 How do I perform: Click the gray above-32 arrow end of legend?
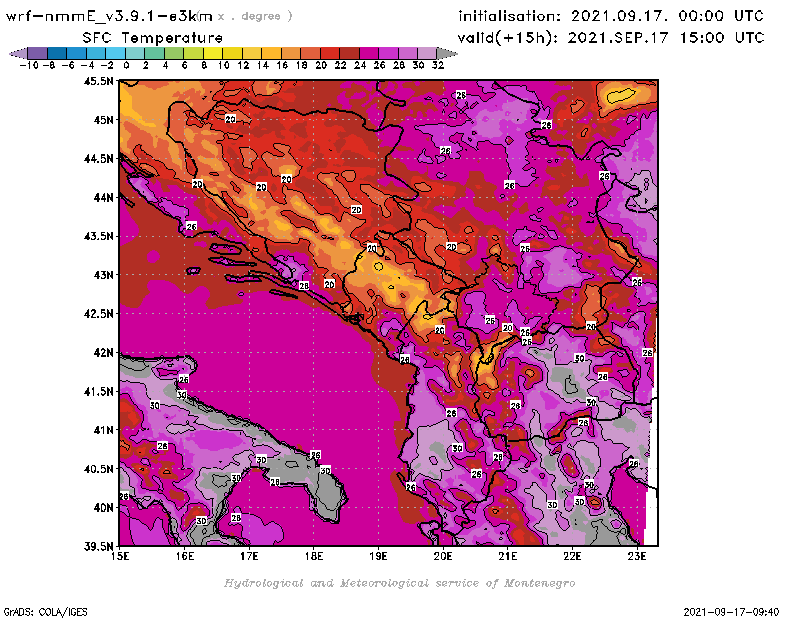point(446,53)
